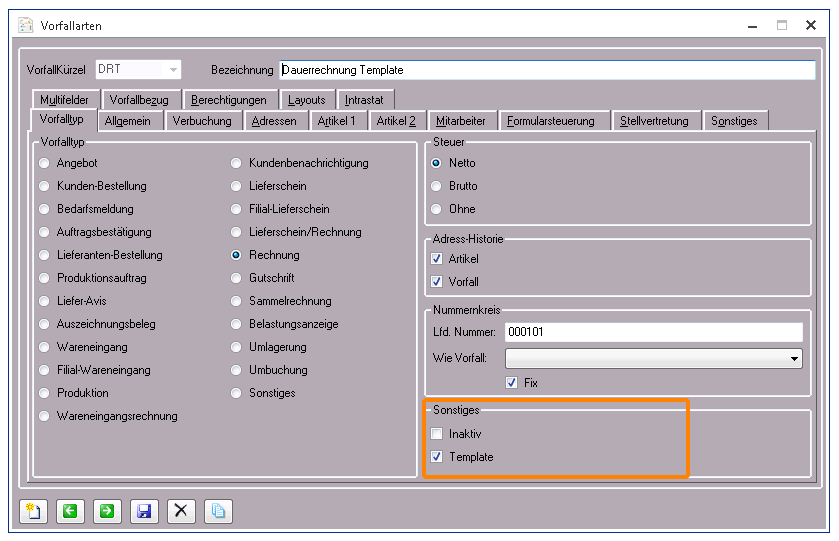Save using the floppy disk icon

tap(144, 511)
